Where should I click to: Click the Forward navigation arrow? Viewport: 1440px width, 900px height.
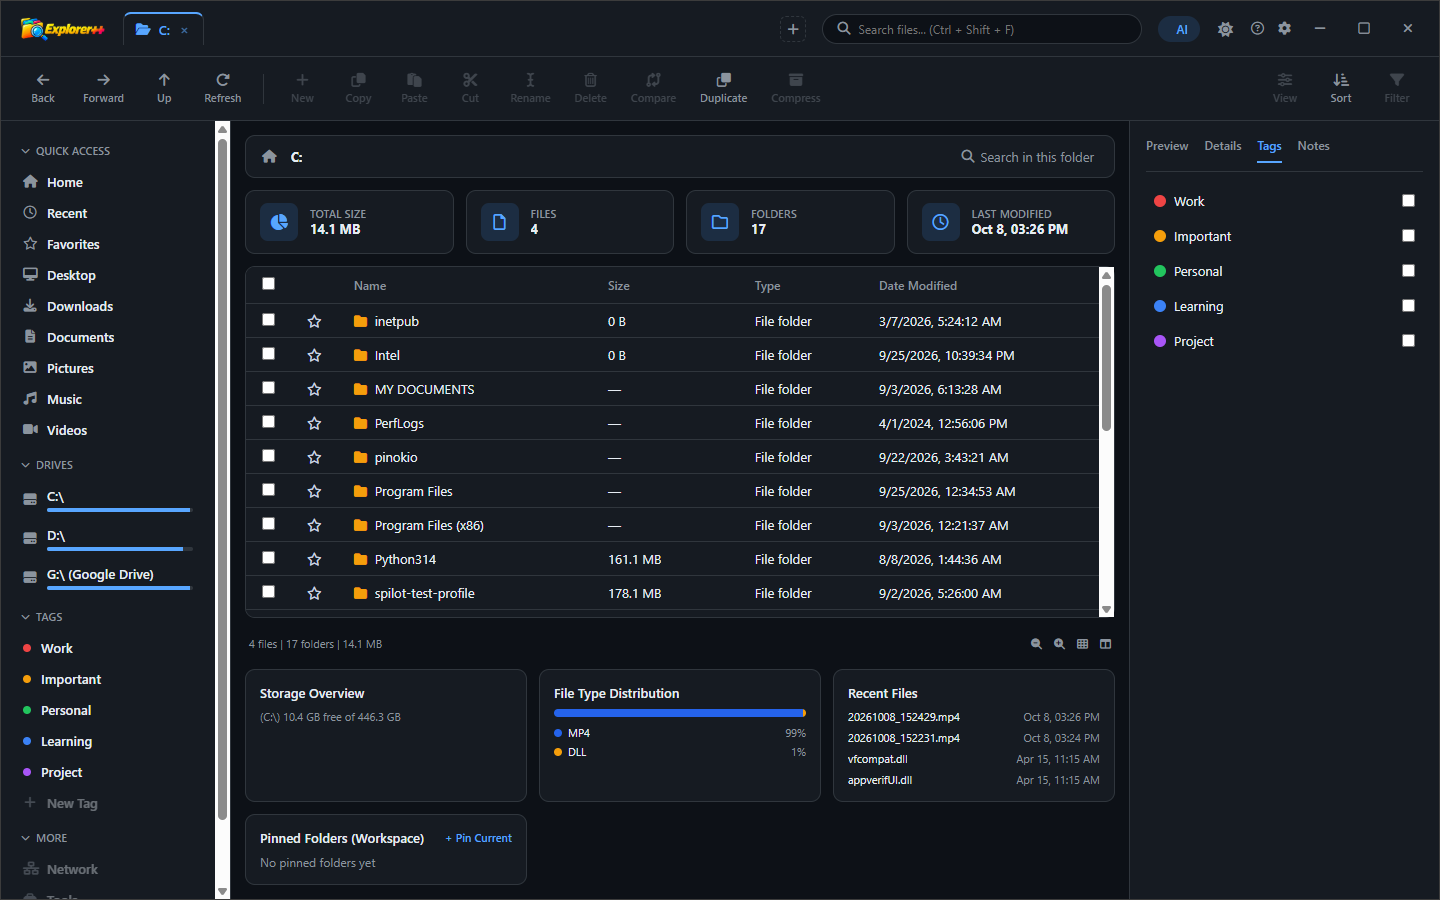pos(103,88)
